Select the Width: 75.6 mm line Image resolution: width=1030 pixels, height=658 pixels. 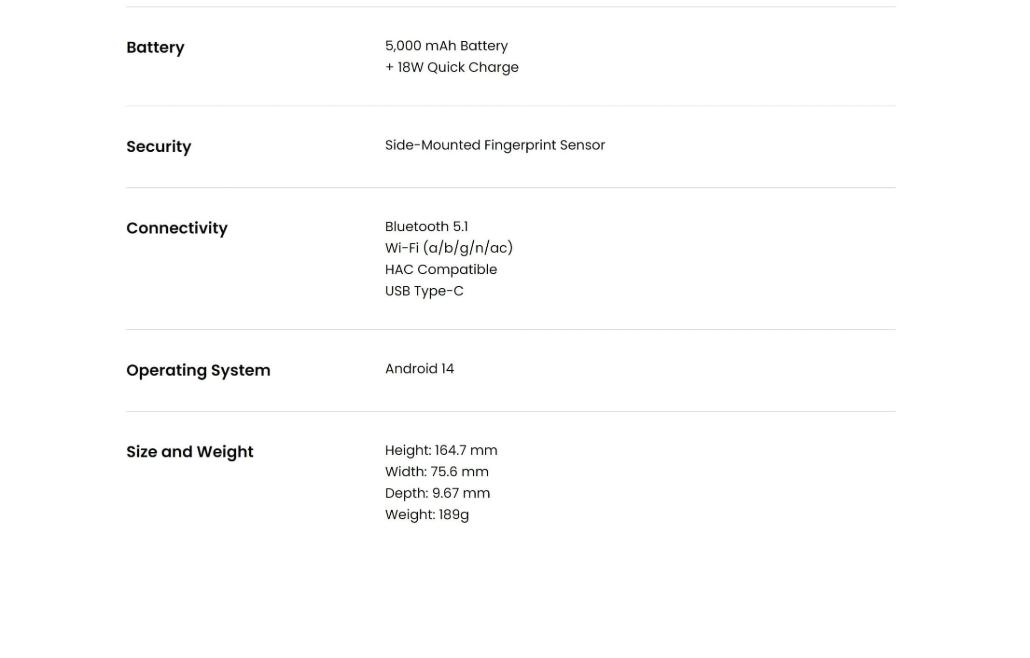pos(437,472)
